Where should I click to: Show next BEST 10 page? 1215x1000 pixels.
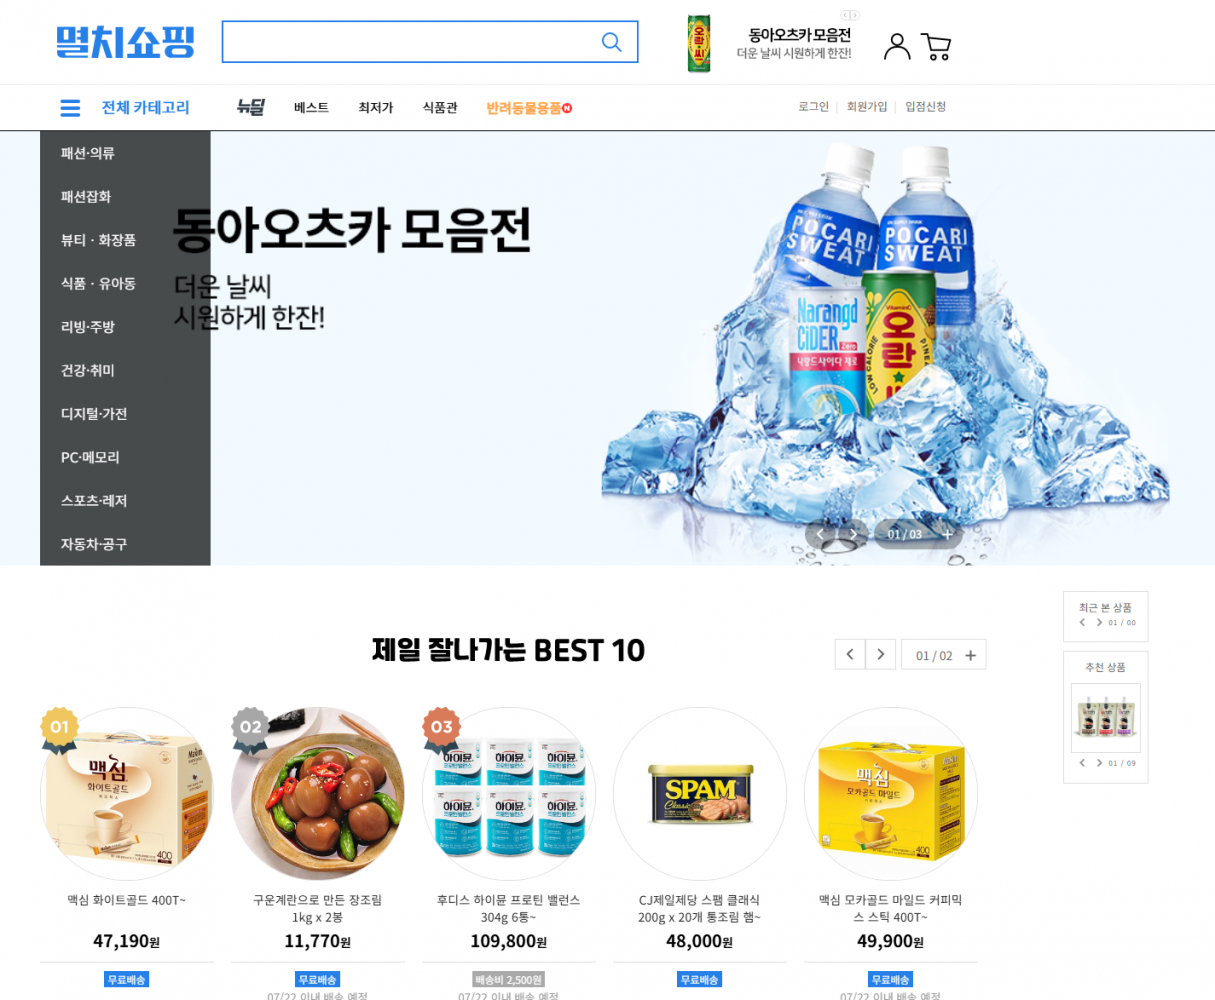pyautogui.click(x=880, y=655)
